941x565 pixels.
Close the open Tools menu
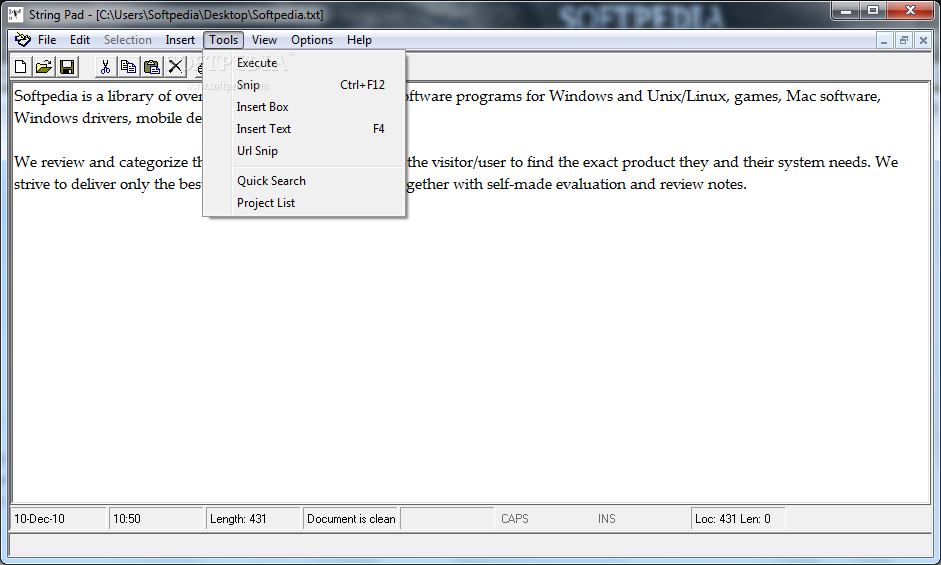(223, 40)
